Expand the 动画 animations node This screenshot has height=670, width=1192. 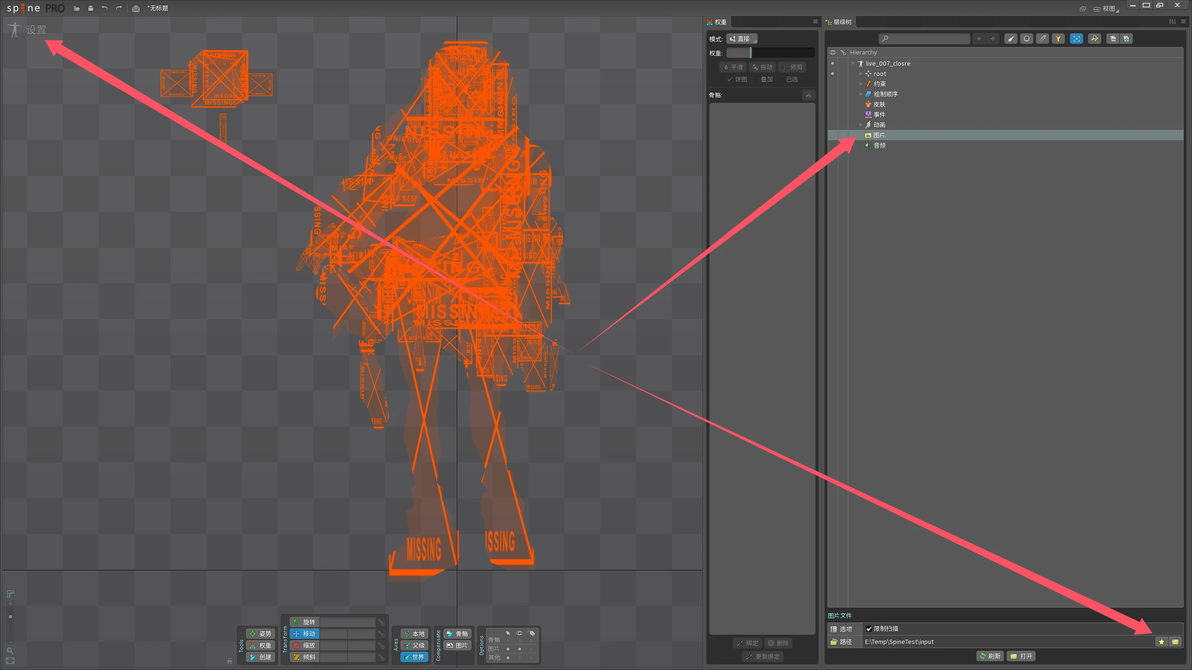[x=861, y=125]
